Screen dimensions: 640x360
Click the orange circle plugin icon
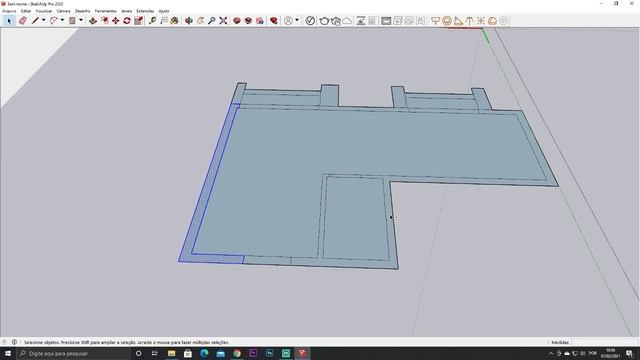(447, 20)
